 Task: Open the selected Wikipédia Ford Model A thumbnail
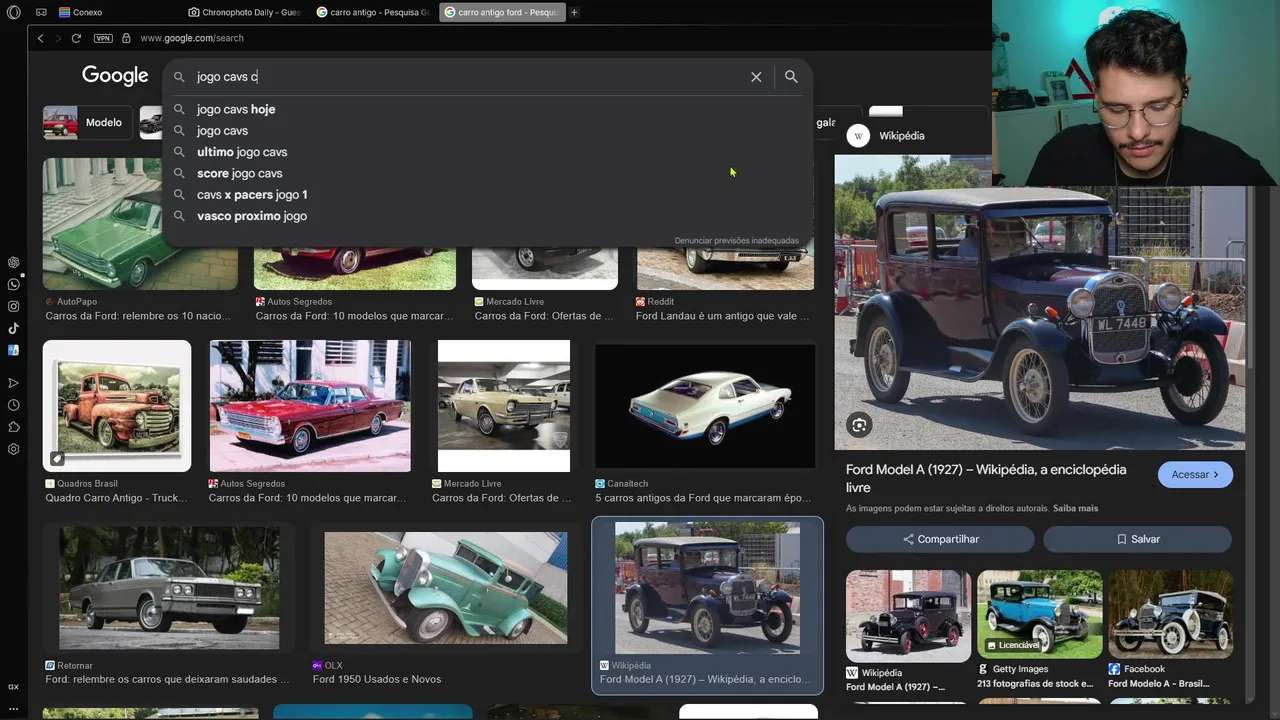[707, 588]
